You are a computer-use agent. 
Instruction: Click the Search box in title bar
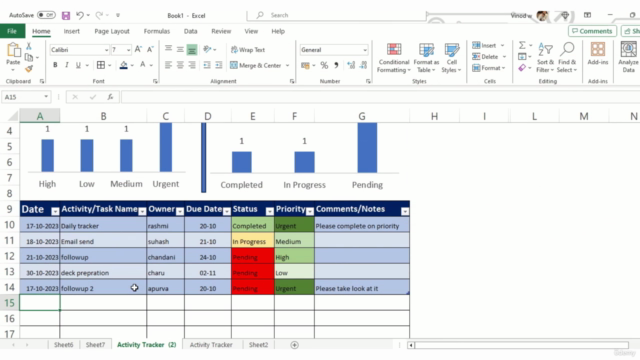336,15
